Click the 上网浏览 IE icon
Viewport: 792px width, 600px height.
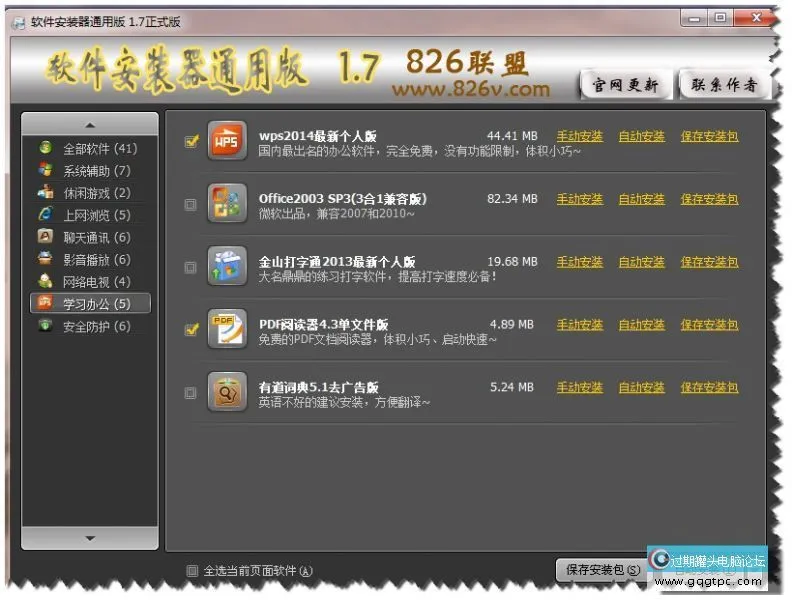click(x=45, y=214)
